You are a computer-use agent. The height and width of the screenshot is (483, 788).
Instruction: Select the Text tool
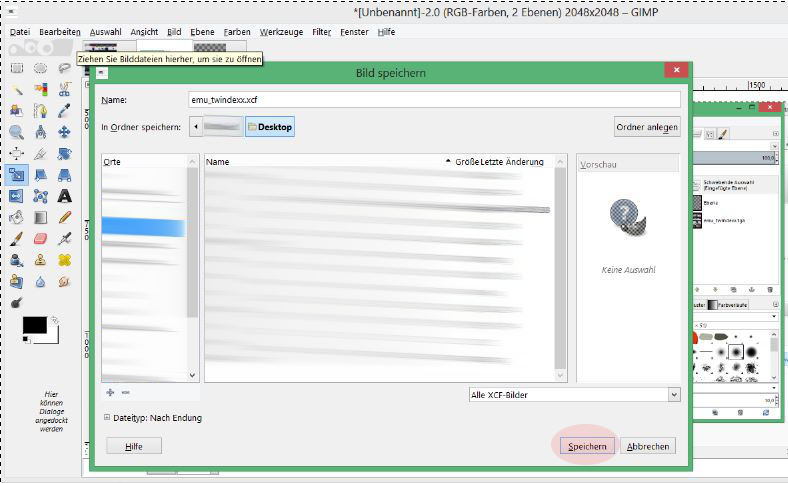pos(64,196)
